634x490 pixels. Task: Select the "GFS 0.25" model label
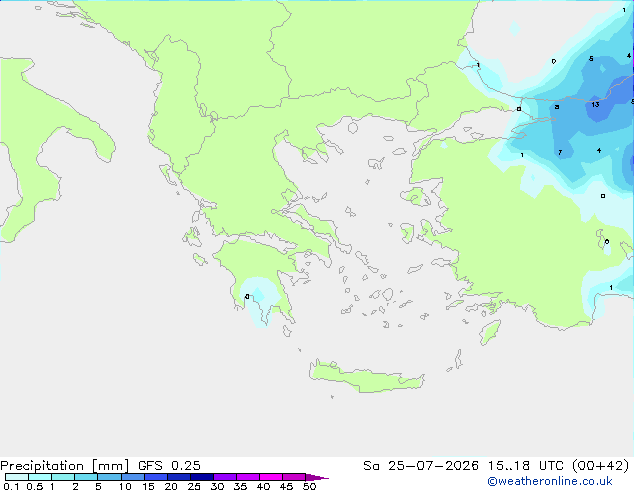pyautogui.click(x=169, y=466)
